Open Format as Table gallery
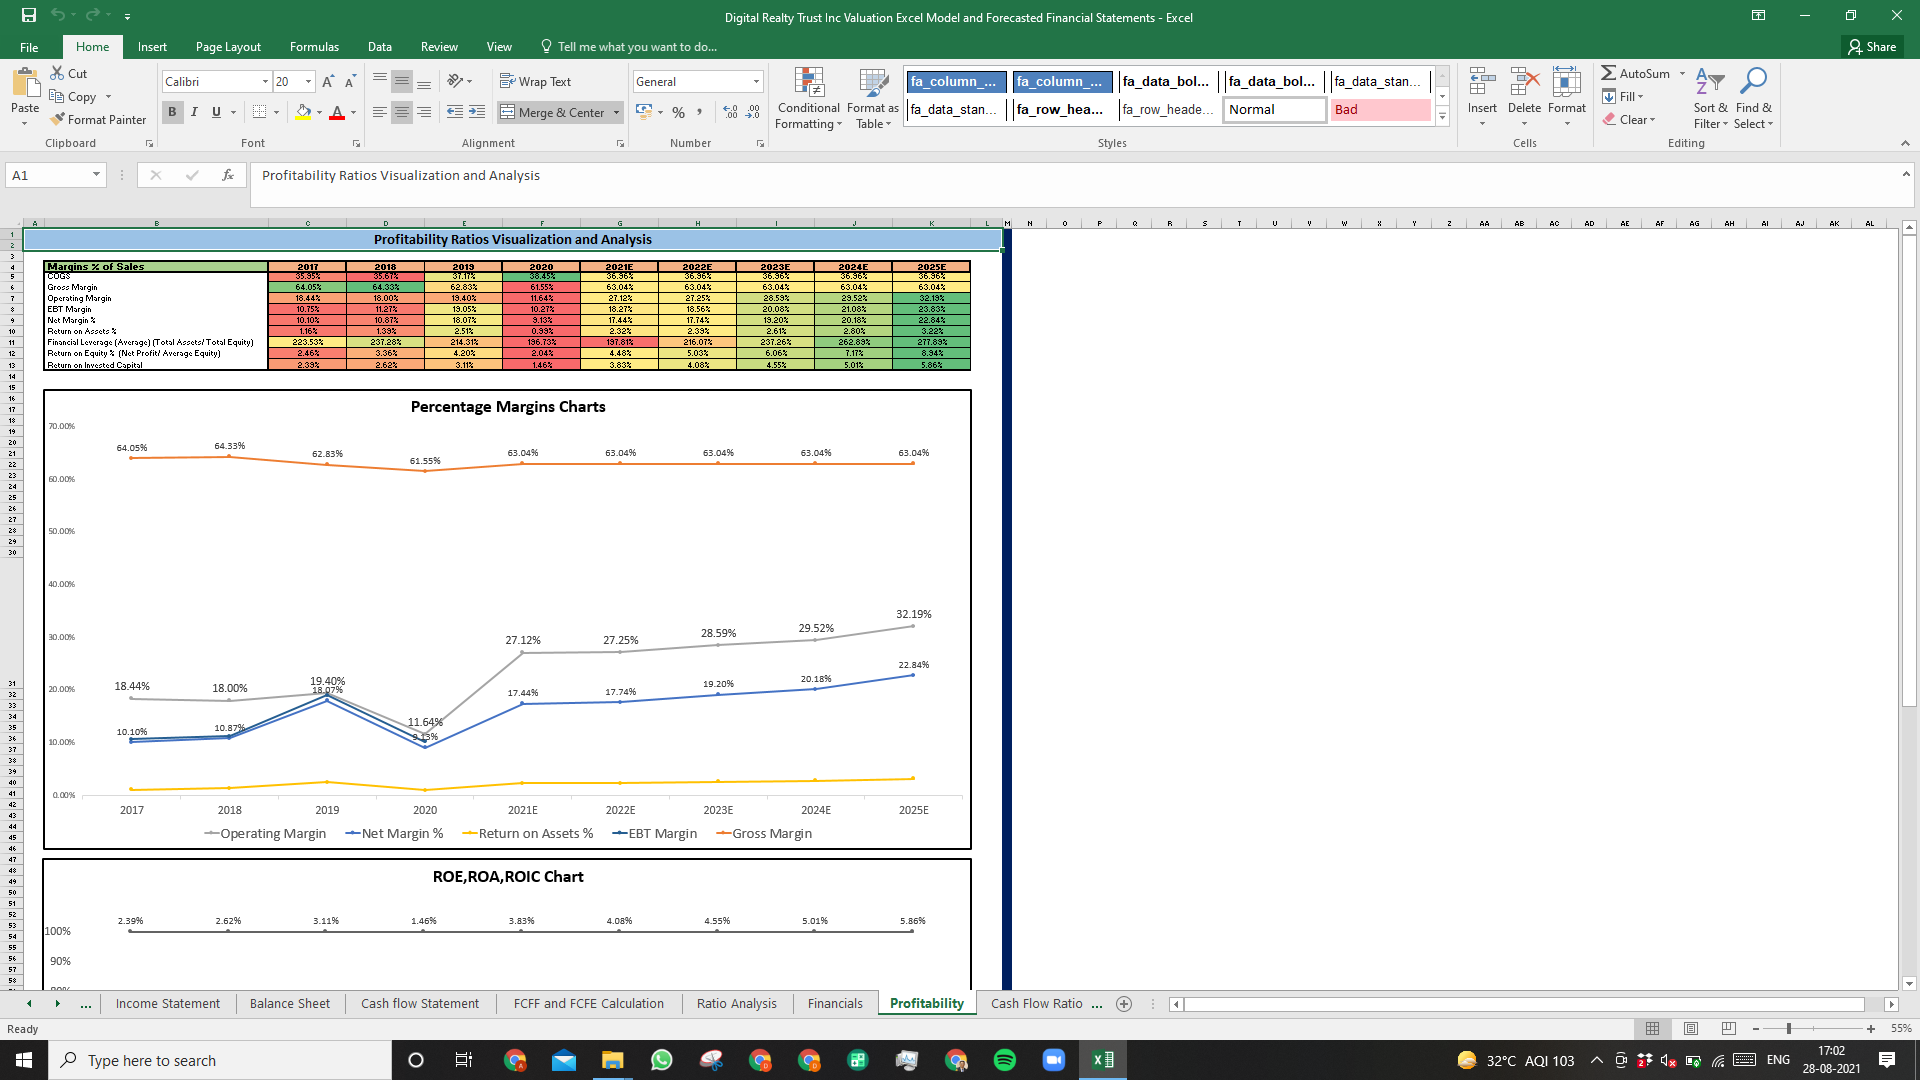The image size is (1920, 1080). (x=873, y=98)
